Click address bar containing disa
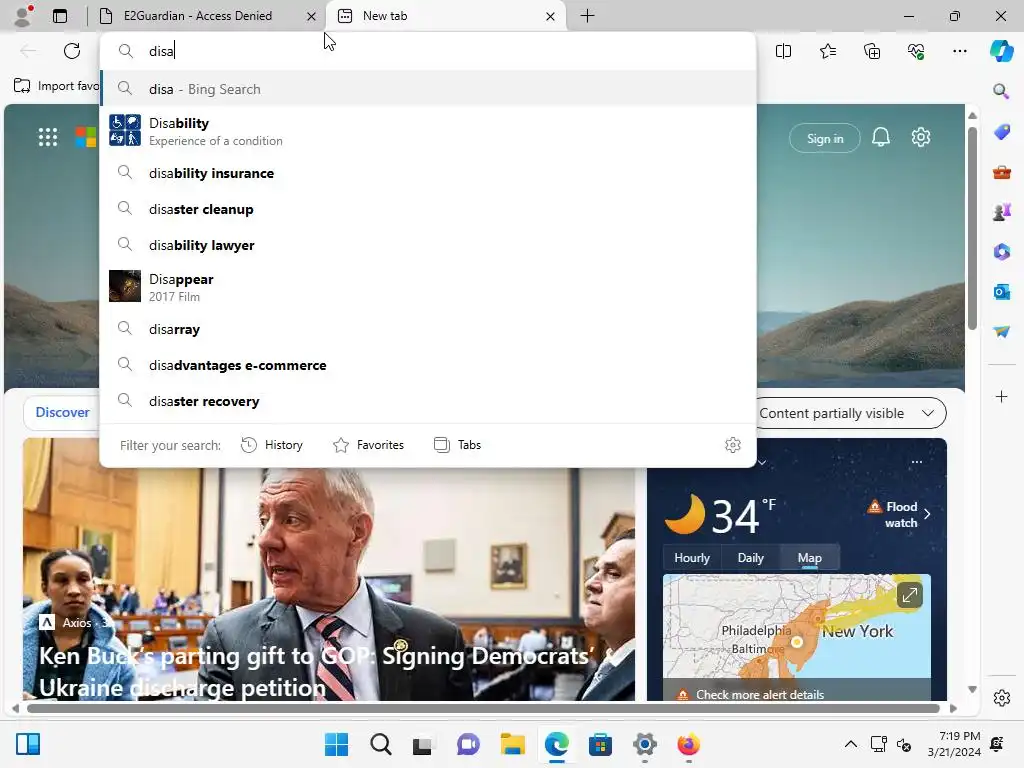Viewport: 1024px width, 768px height. (x=428, y=51)
